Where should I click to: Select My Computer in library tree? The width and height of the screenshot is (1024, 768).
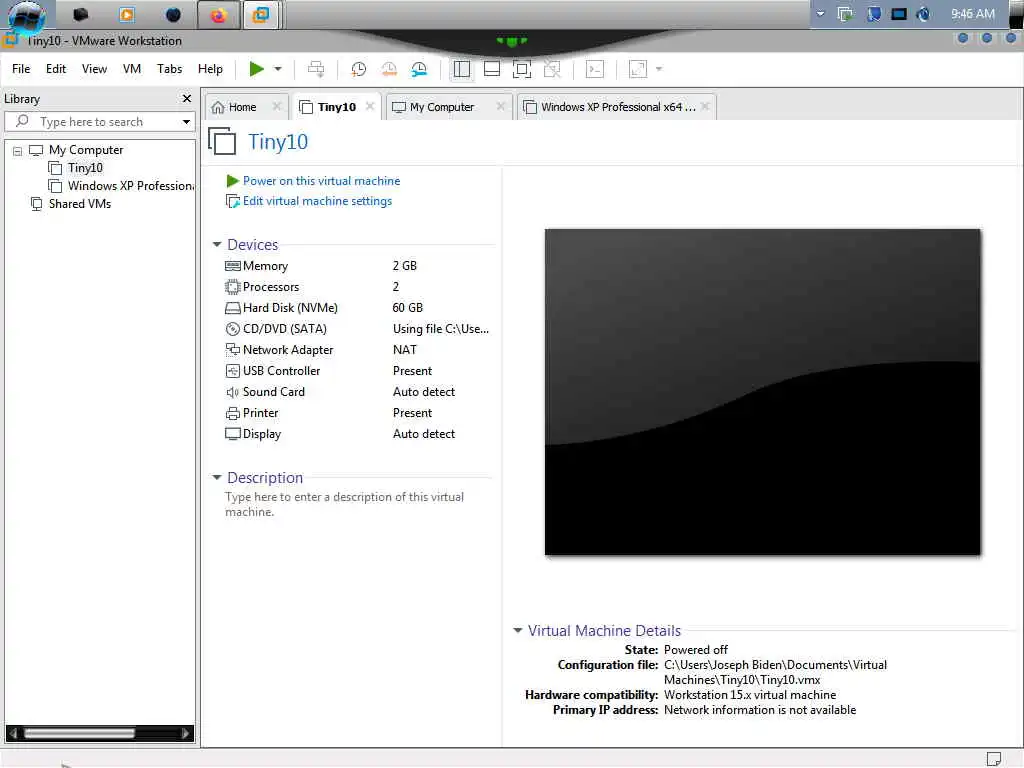86,150
